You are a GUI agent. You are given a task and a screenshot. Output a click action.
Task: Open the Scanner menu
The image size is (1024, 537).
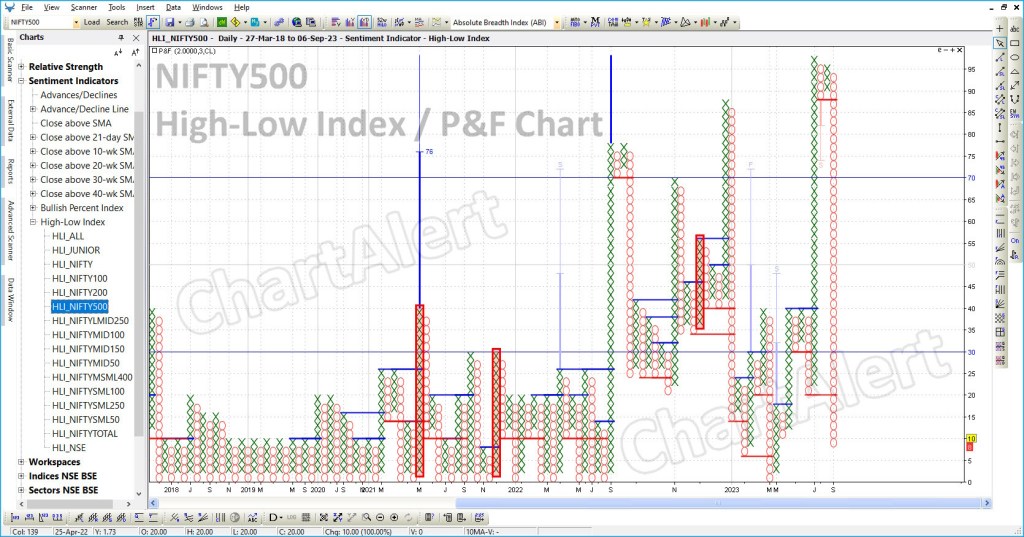pos(84,7)
